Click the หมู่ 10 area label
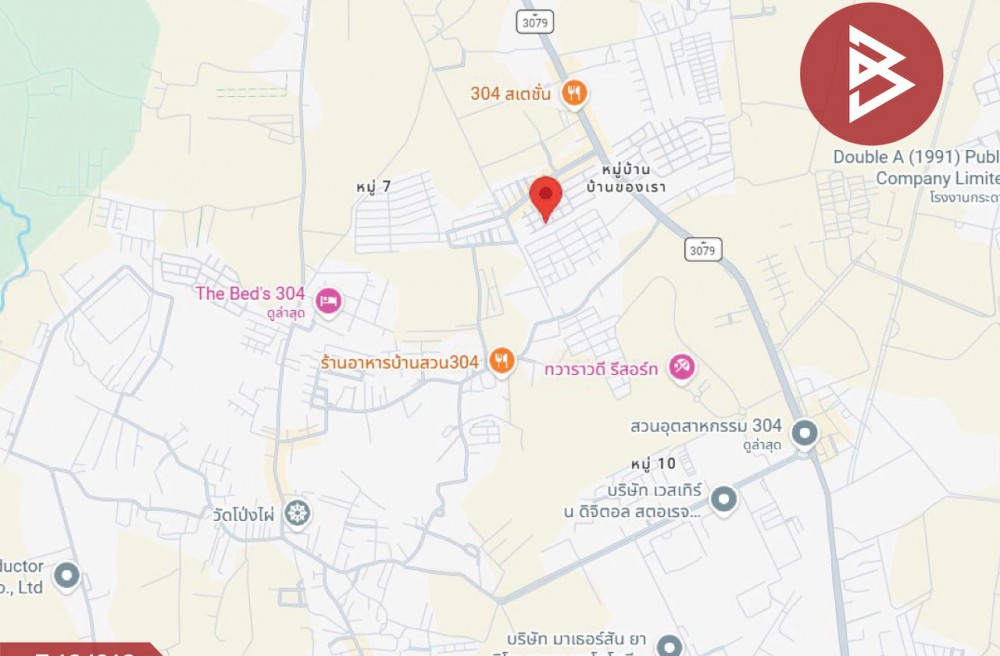The image size is (1000, 656). click(x=654, y=463)
